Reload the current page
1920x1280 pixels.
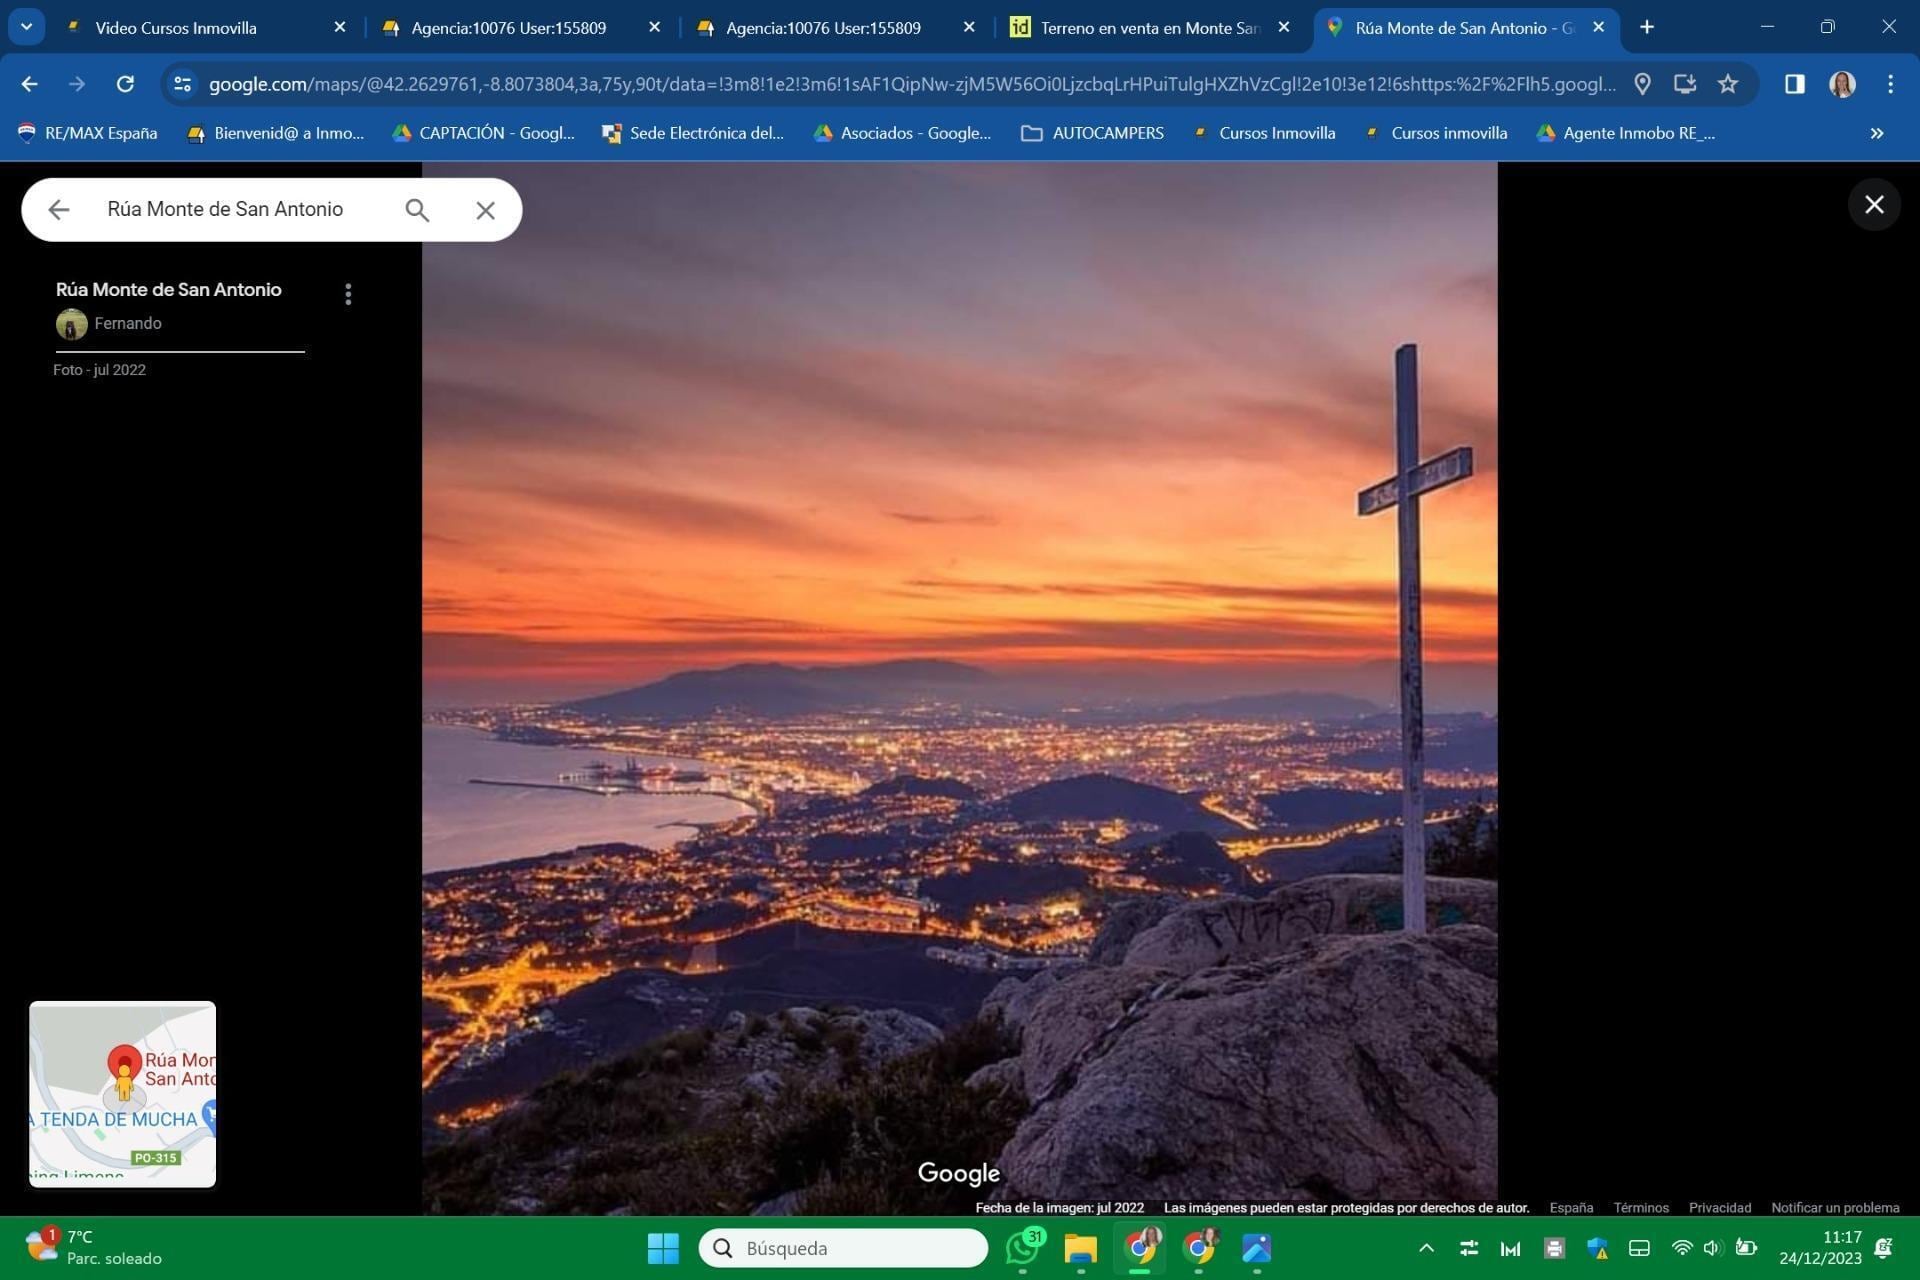(125, 84)
